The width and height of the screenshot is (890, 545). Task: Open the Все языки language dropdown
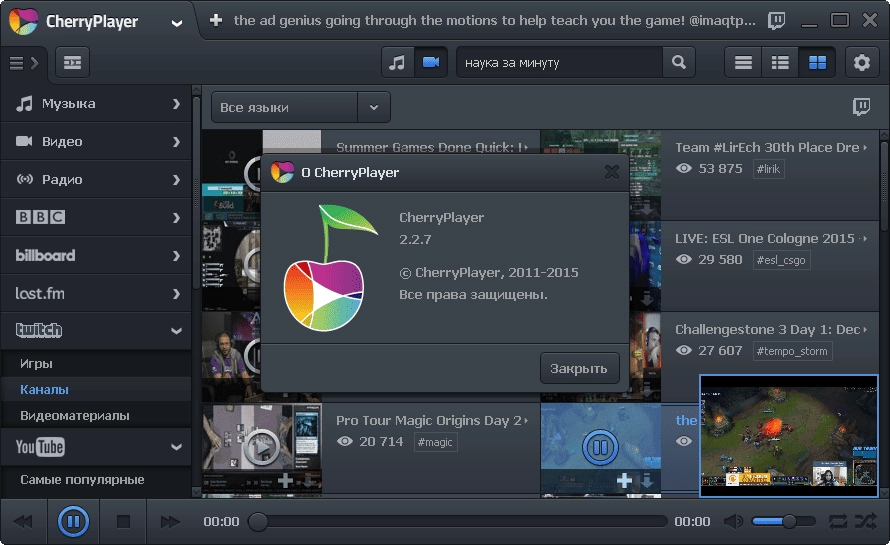click(x=301, y=107)
